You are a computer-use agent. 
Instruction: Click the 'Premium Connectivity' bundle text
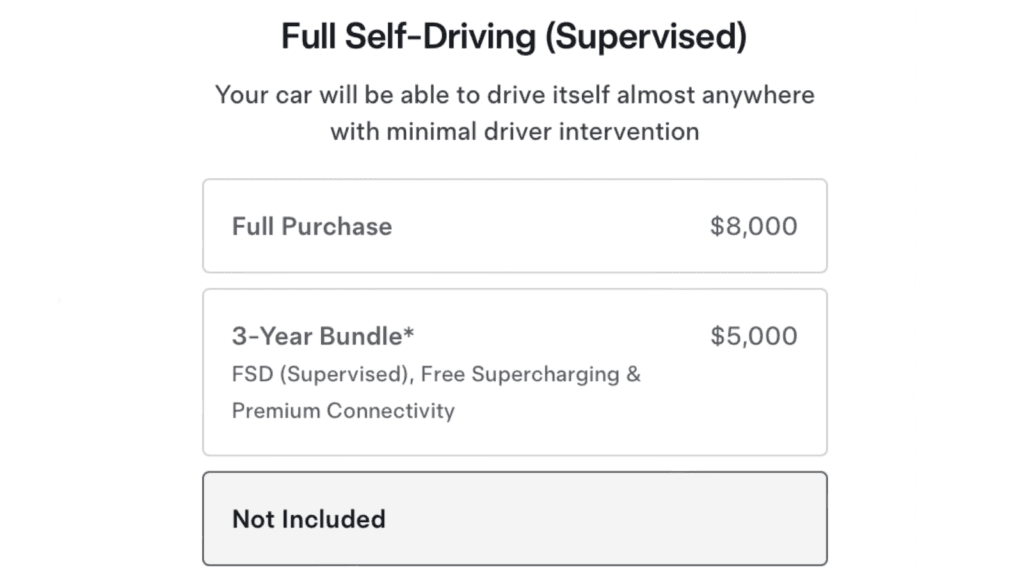coord(343,410)
